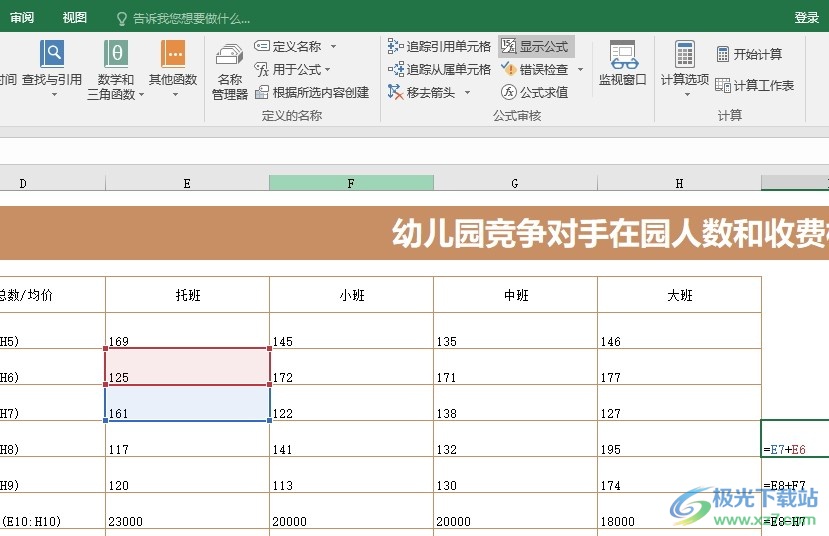This screenshot has width=829, height=536.
Task: Click the 总数/均价 header cell
Action: 53,294
